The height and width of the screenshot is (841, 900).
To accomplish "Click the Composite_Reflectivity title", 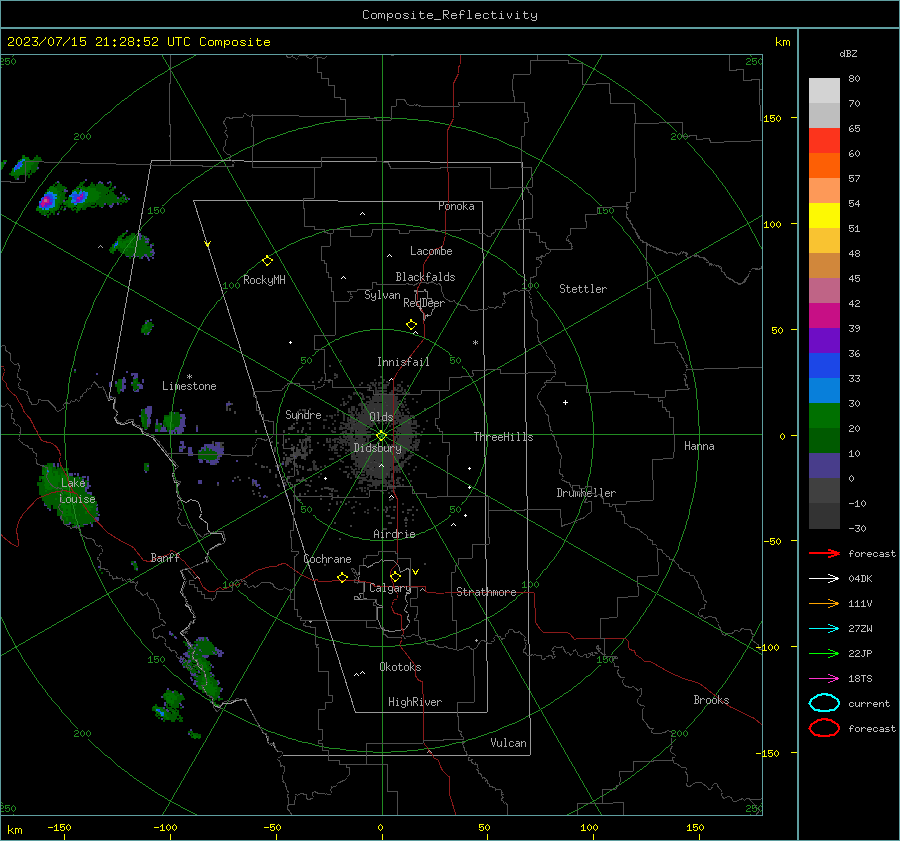I will pos(450,15).
